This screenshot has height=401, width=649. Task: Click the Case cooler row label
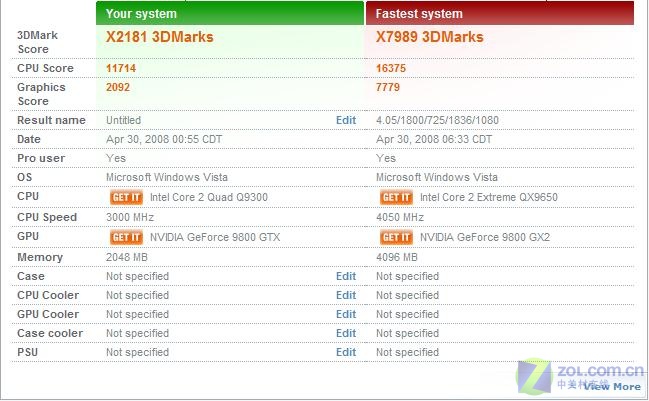coord(50,334)
